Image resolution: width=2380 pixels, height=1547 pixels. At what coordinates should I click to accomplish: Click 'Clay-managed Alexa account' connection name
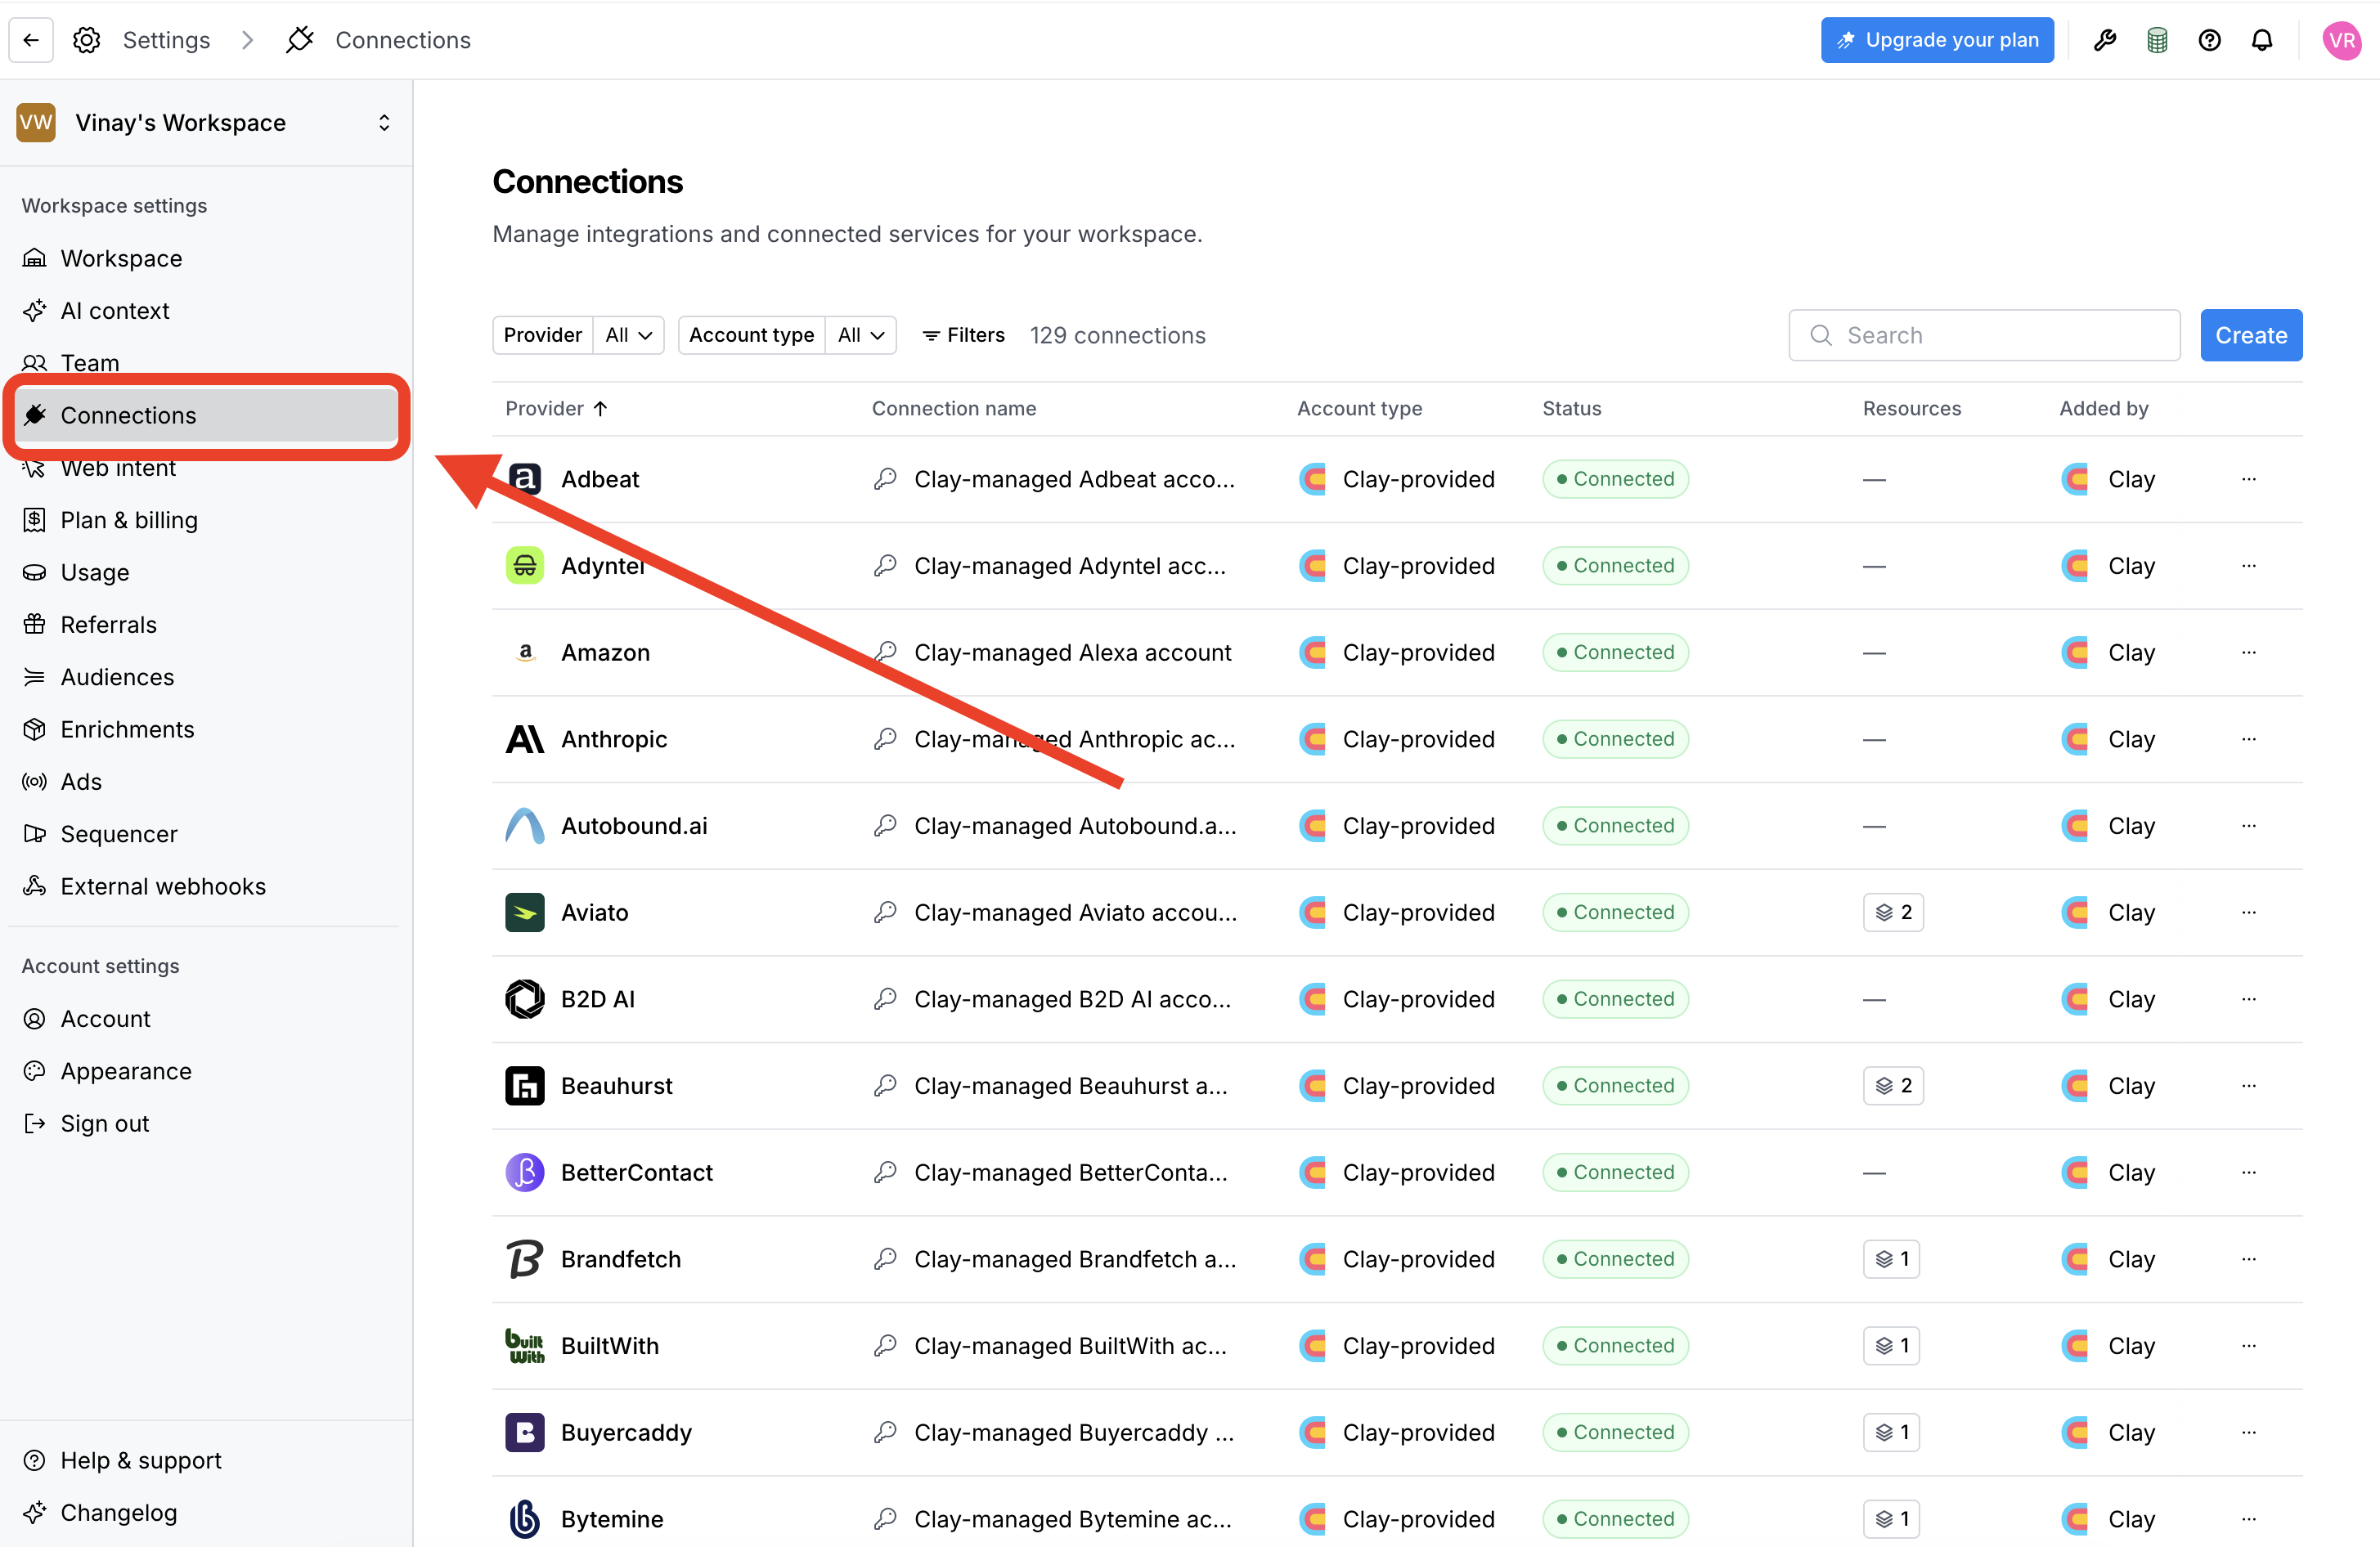point(1072,652)
